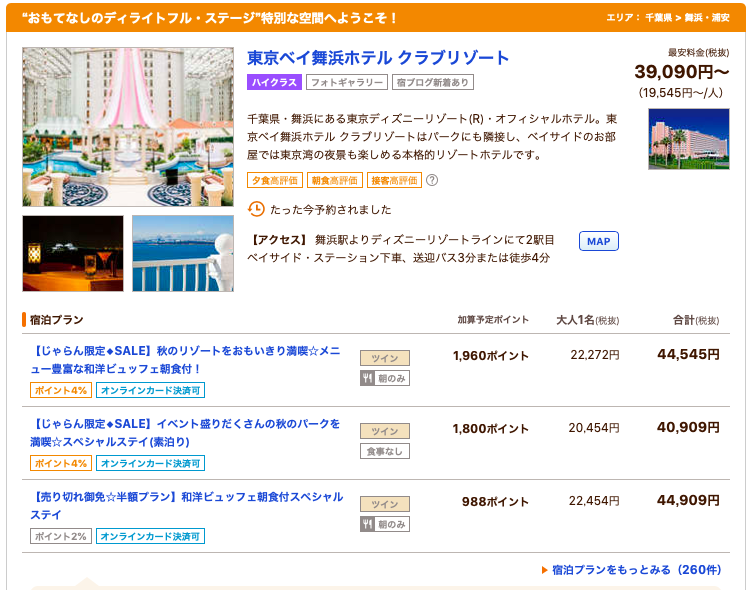Click オンラインカード決済可 badge under first plan
748x590 pixels.
[x=150, y=390]
